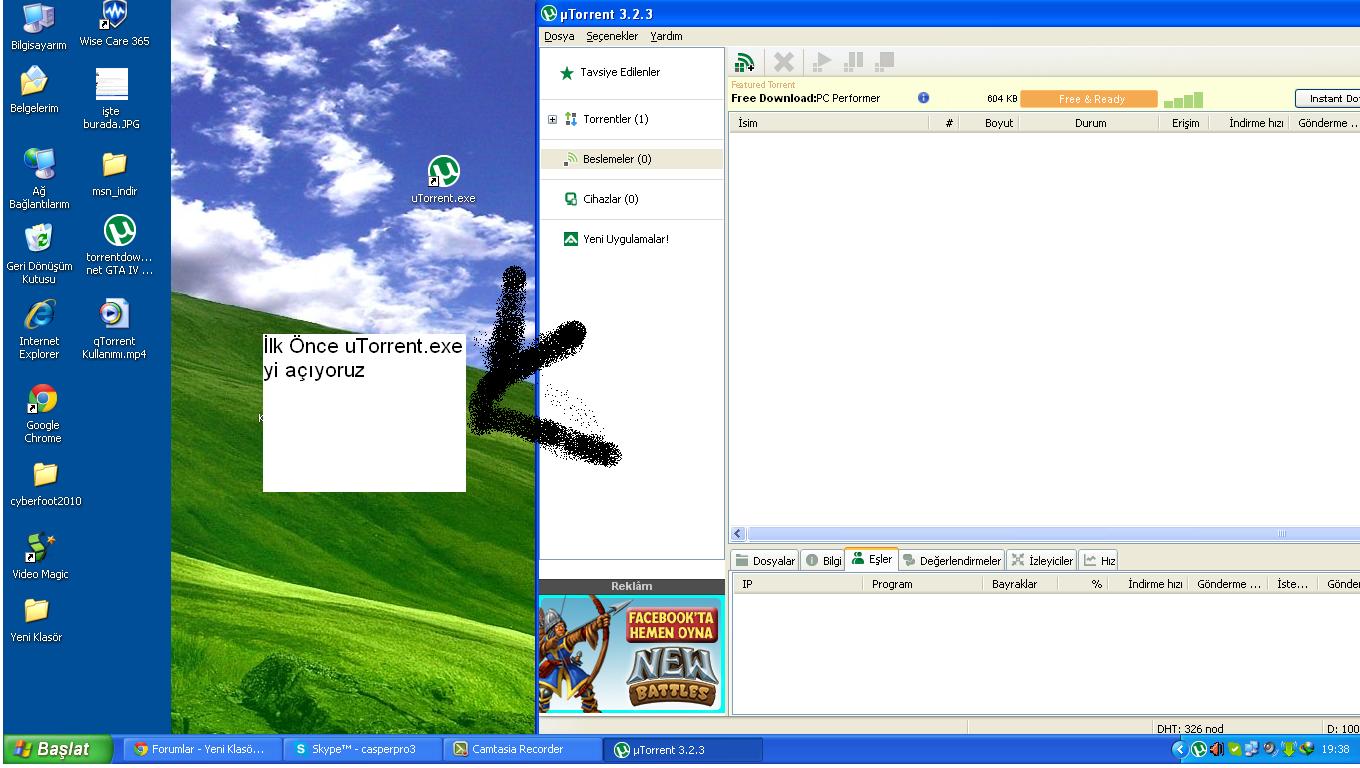
Task: Click the Free & Ready orange bar
Action: tap(1089, 99)
